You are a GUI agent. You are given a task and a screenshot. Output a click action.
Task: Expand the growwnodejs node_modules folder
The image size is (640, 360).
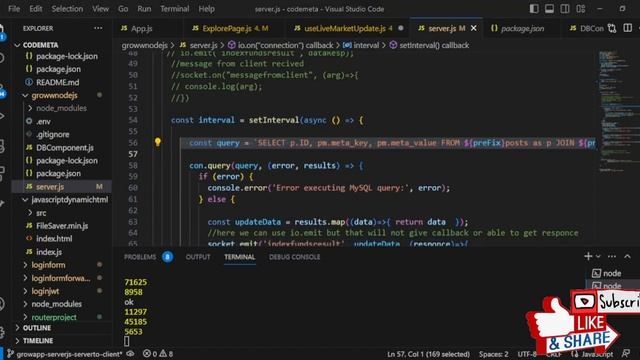(x=61, y=108)
